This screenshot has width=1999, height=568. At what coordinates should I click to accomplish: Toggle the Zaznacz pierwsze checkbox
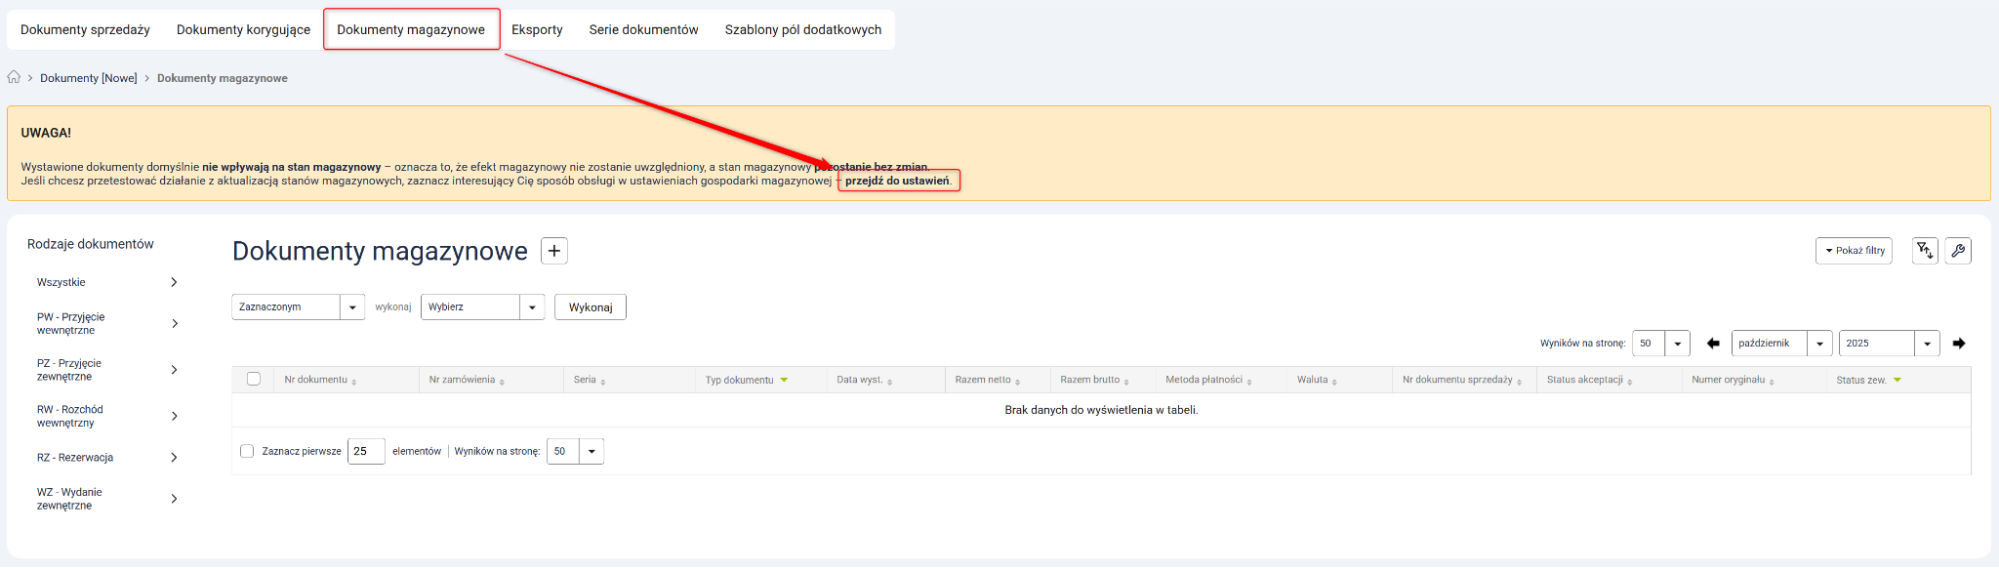(247, 451)
